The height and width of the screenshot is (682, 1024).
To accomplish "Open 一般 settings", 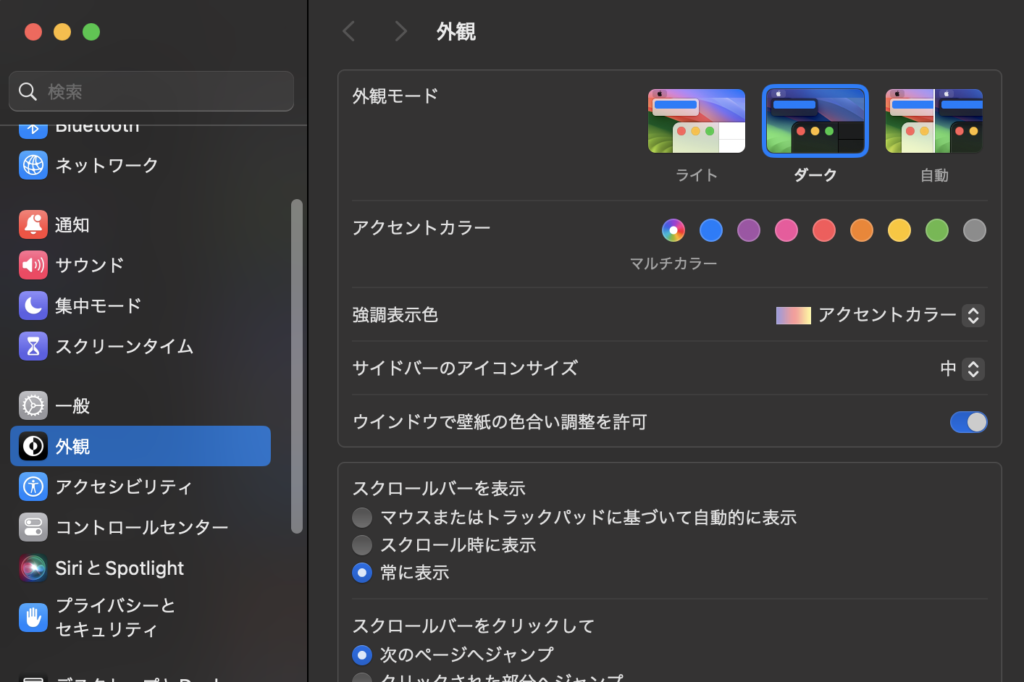I will click(x=140, y=406).
